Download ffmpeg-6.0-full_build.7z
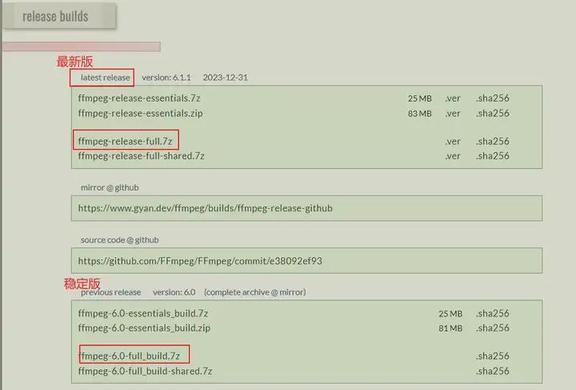The height and width of the screenshot is (390, 576). point(129,356)
